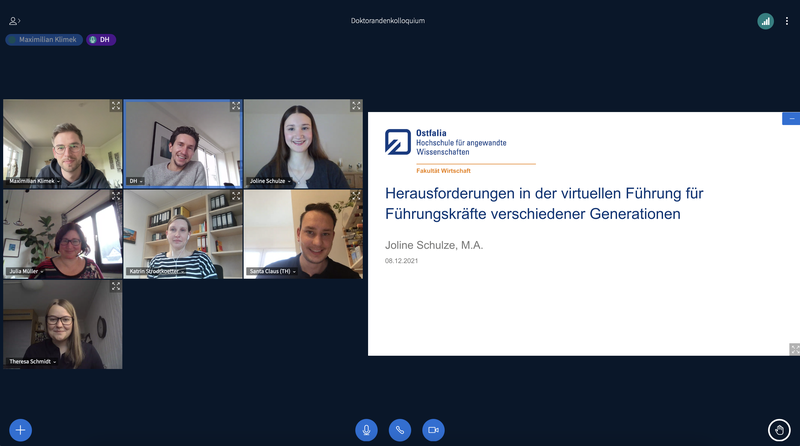Fullscreen Katrin Strodtkoetter's webcam tile

click(236, 196)
